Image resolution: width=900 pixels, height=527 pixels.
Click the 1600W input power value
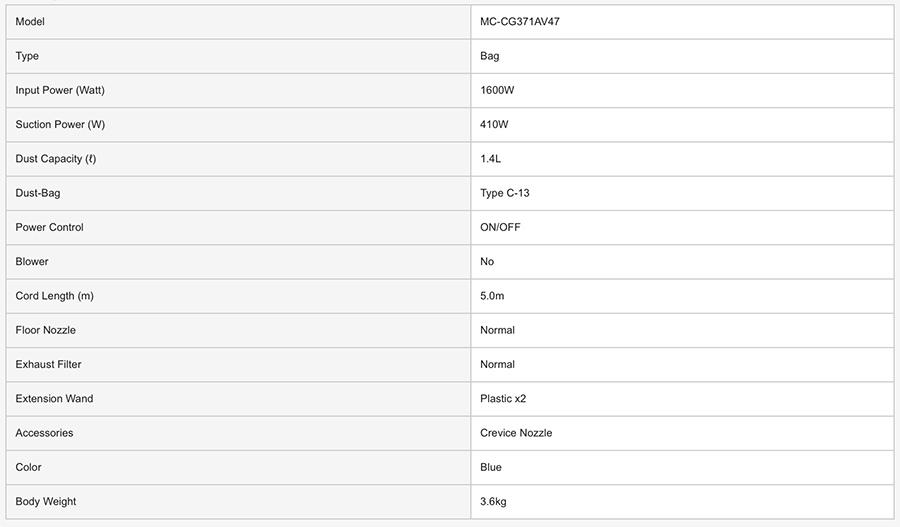[x=497, y=90]
